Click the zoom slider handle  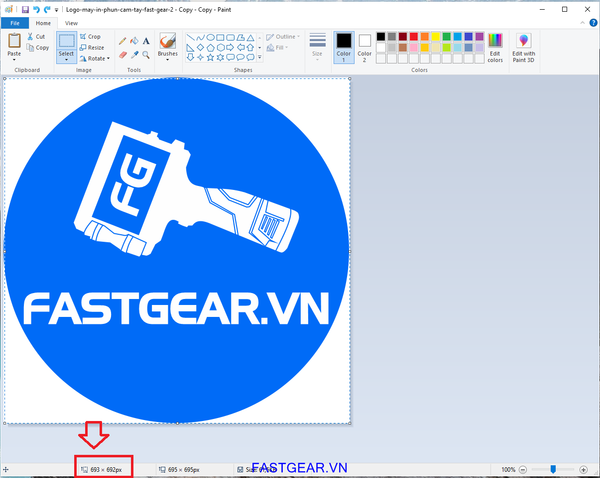pyautogui.click(x=553, y=469)
